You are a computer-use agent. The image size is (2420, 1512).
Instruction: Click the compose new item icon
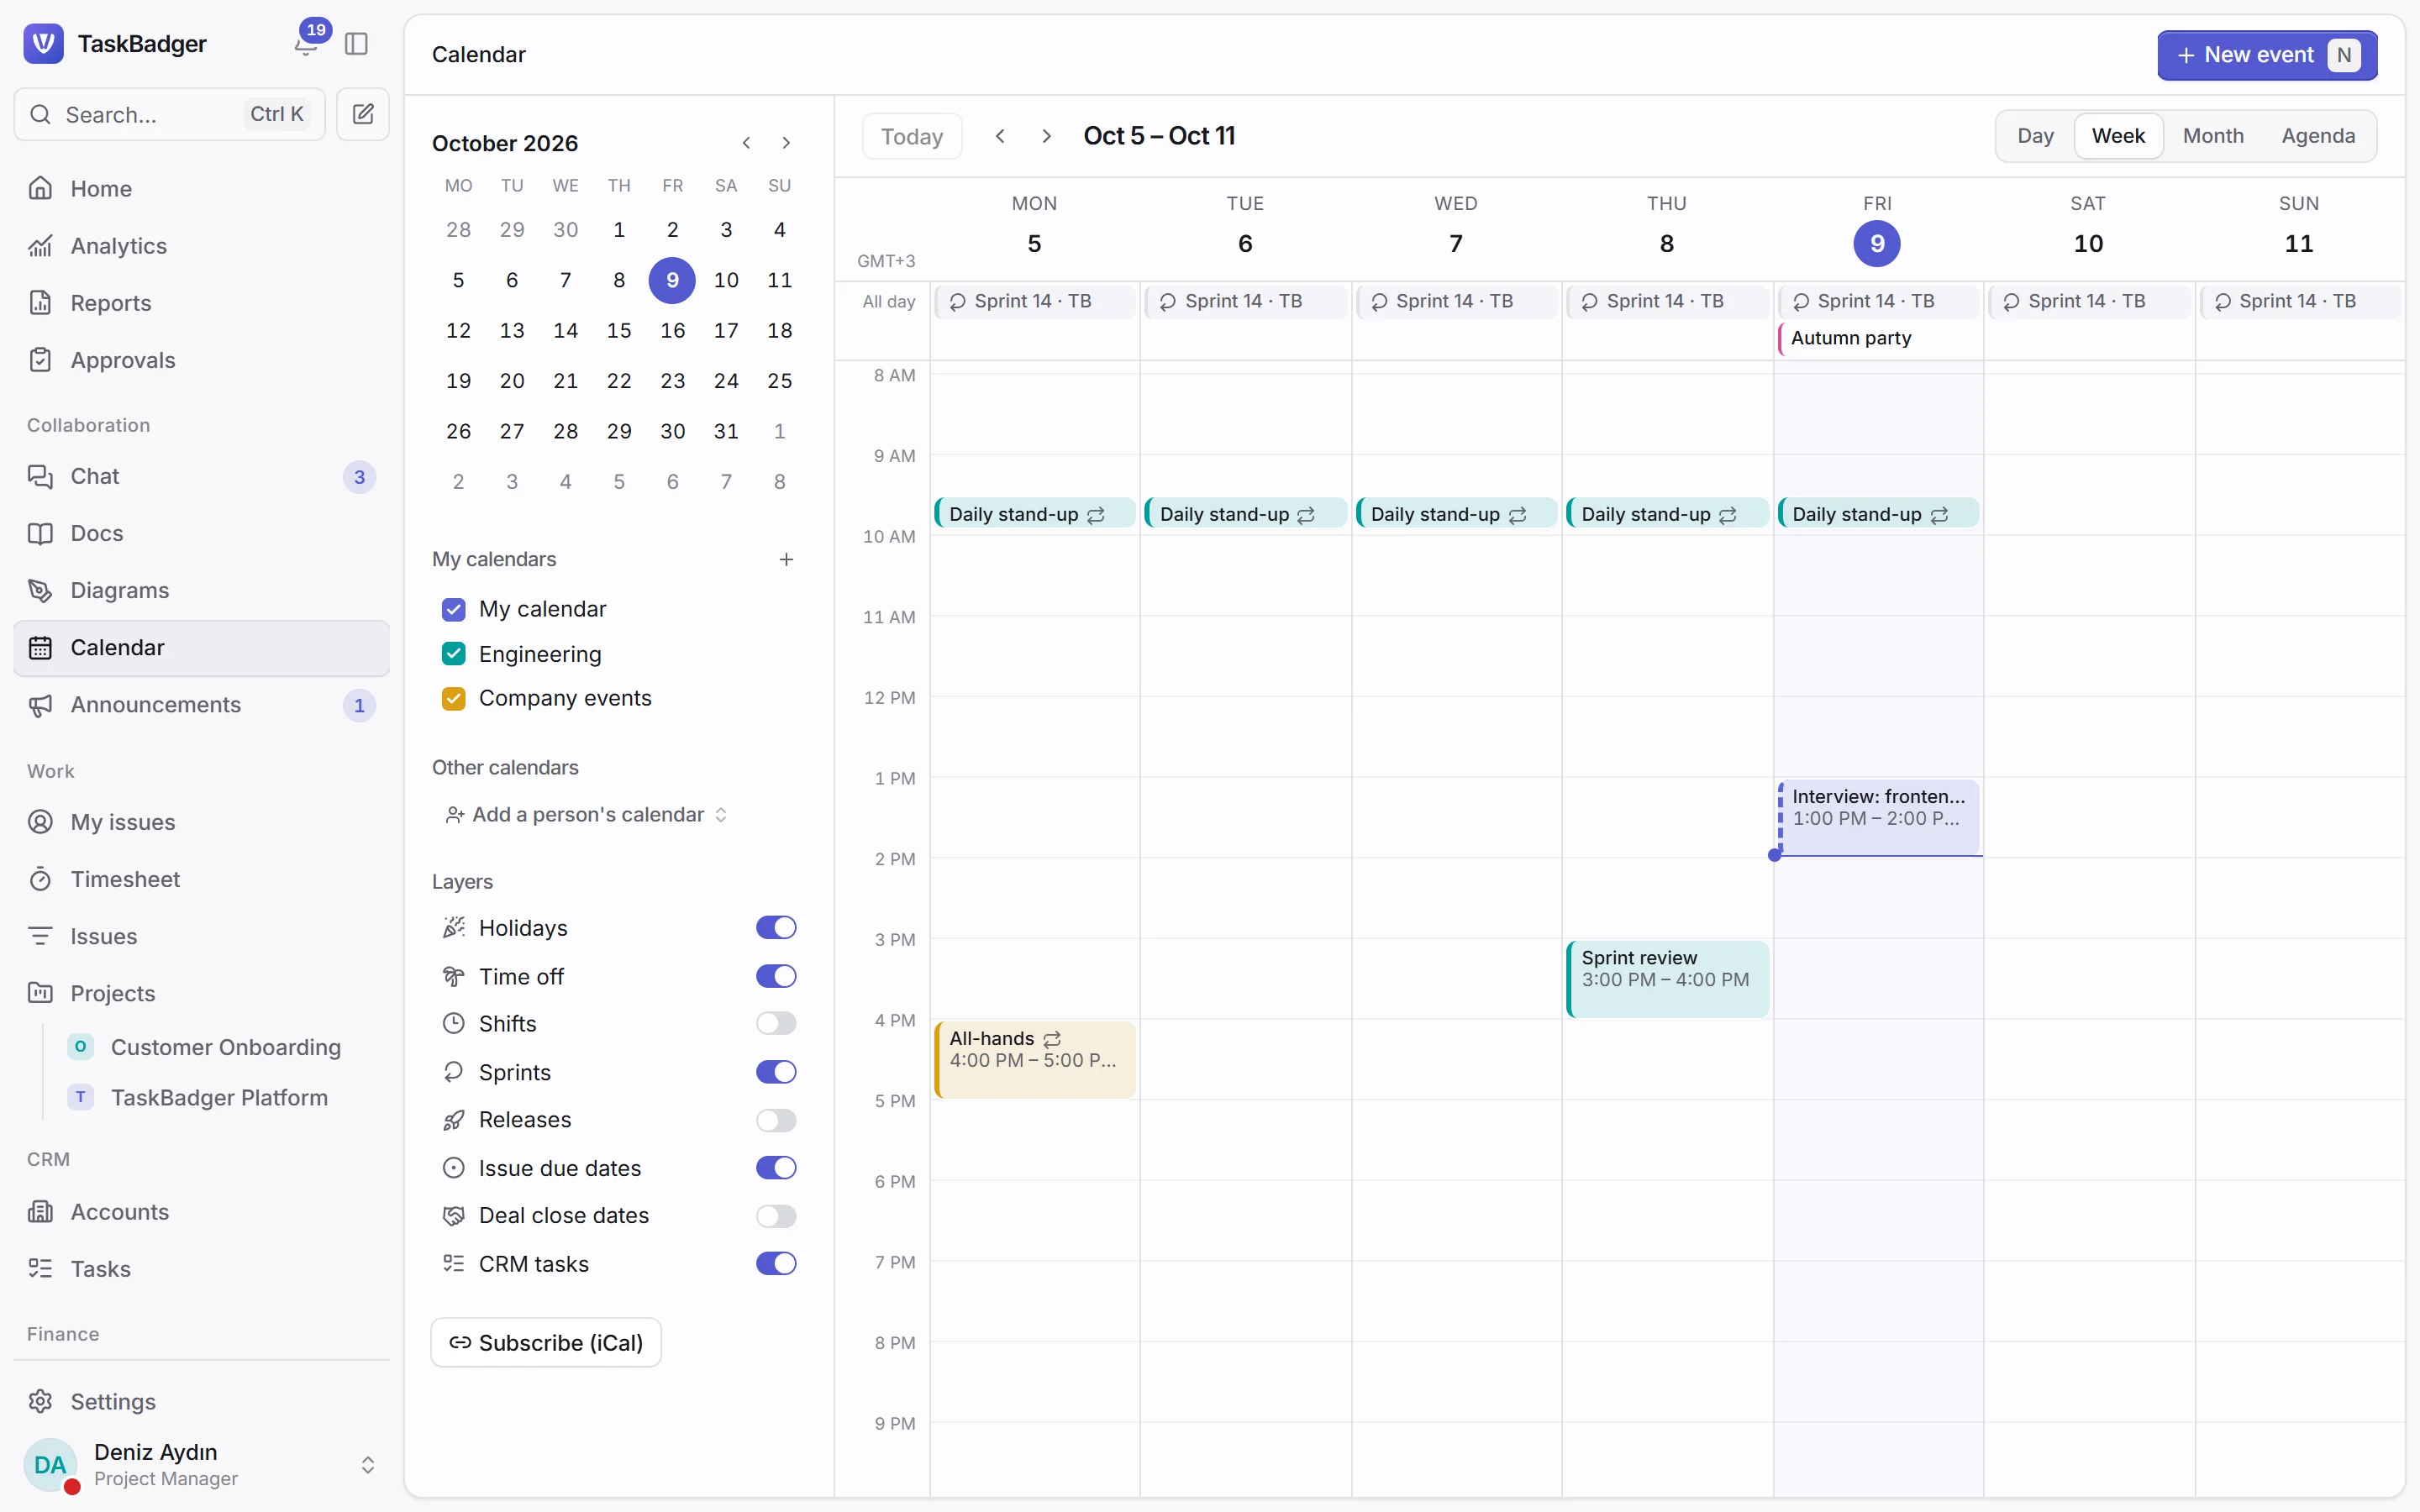coord(363,114)
